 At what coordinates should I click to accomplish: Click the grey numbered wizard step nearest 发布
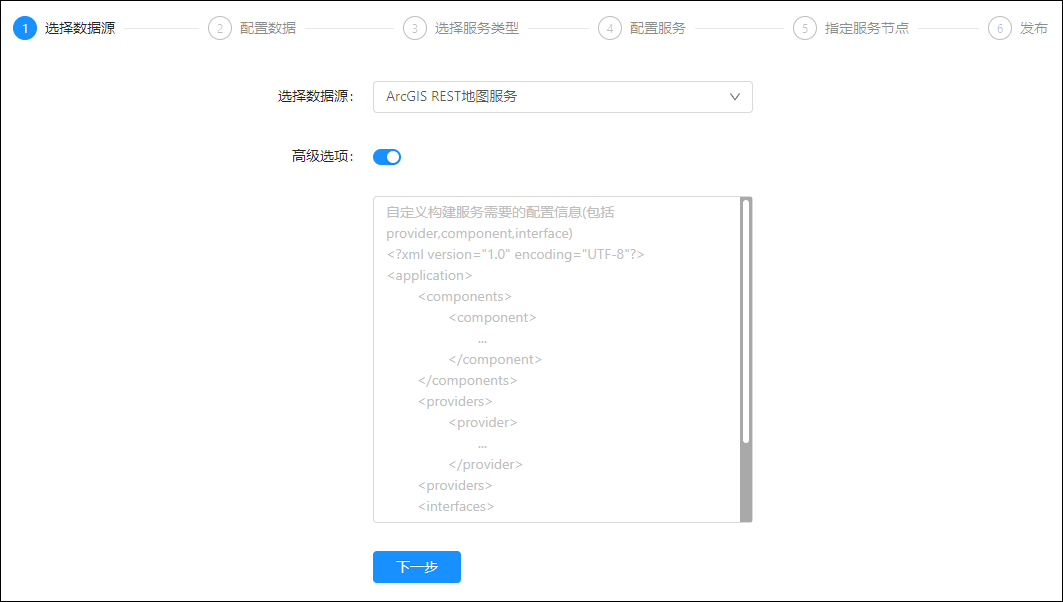(1000, 28)
